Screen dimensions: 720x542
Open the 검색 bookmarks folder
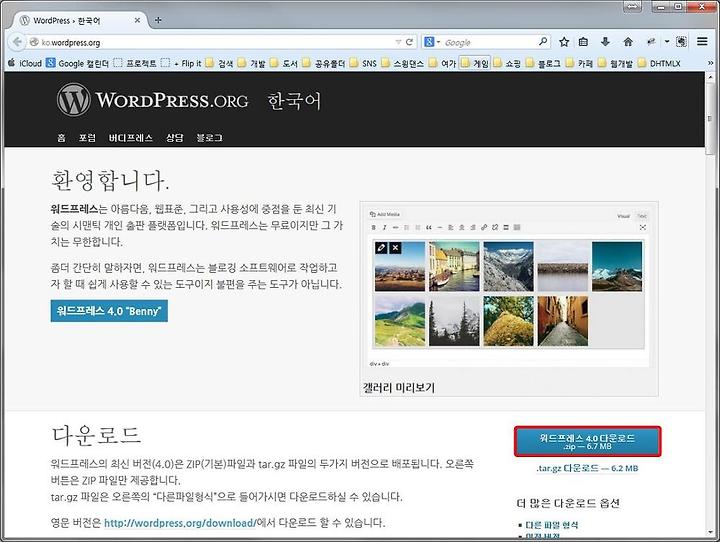click(x=219, y=63)
